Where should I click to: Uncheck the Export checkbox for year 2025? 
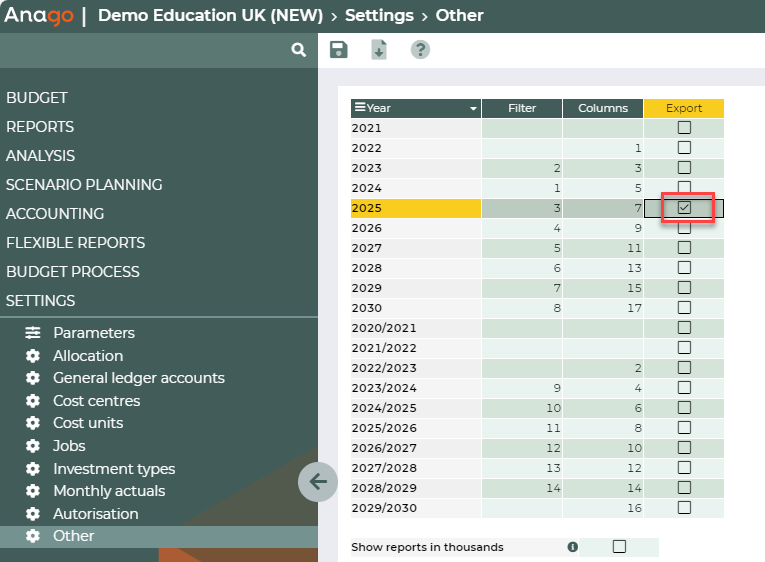point(684,208)
